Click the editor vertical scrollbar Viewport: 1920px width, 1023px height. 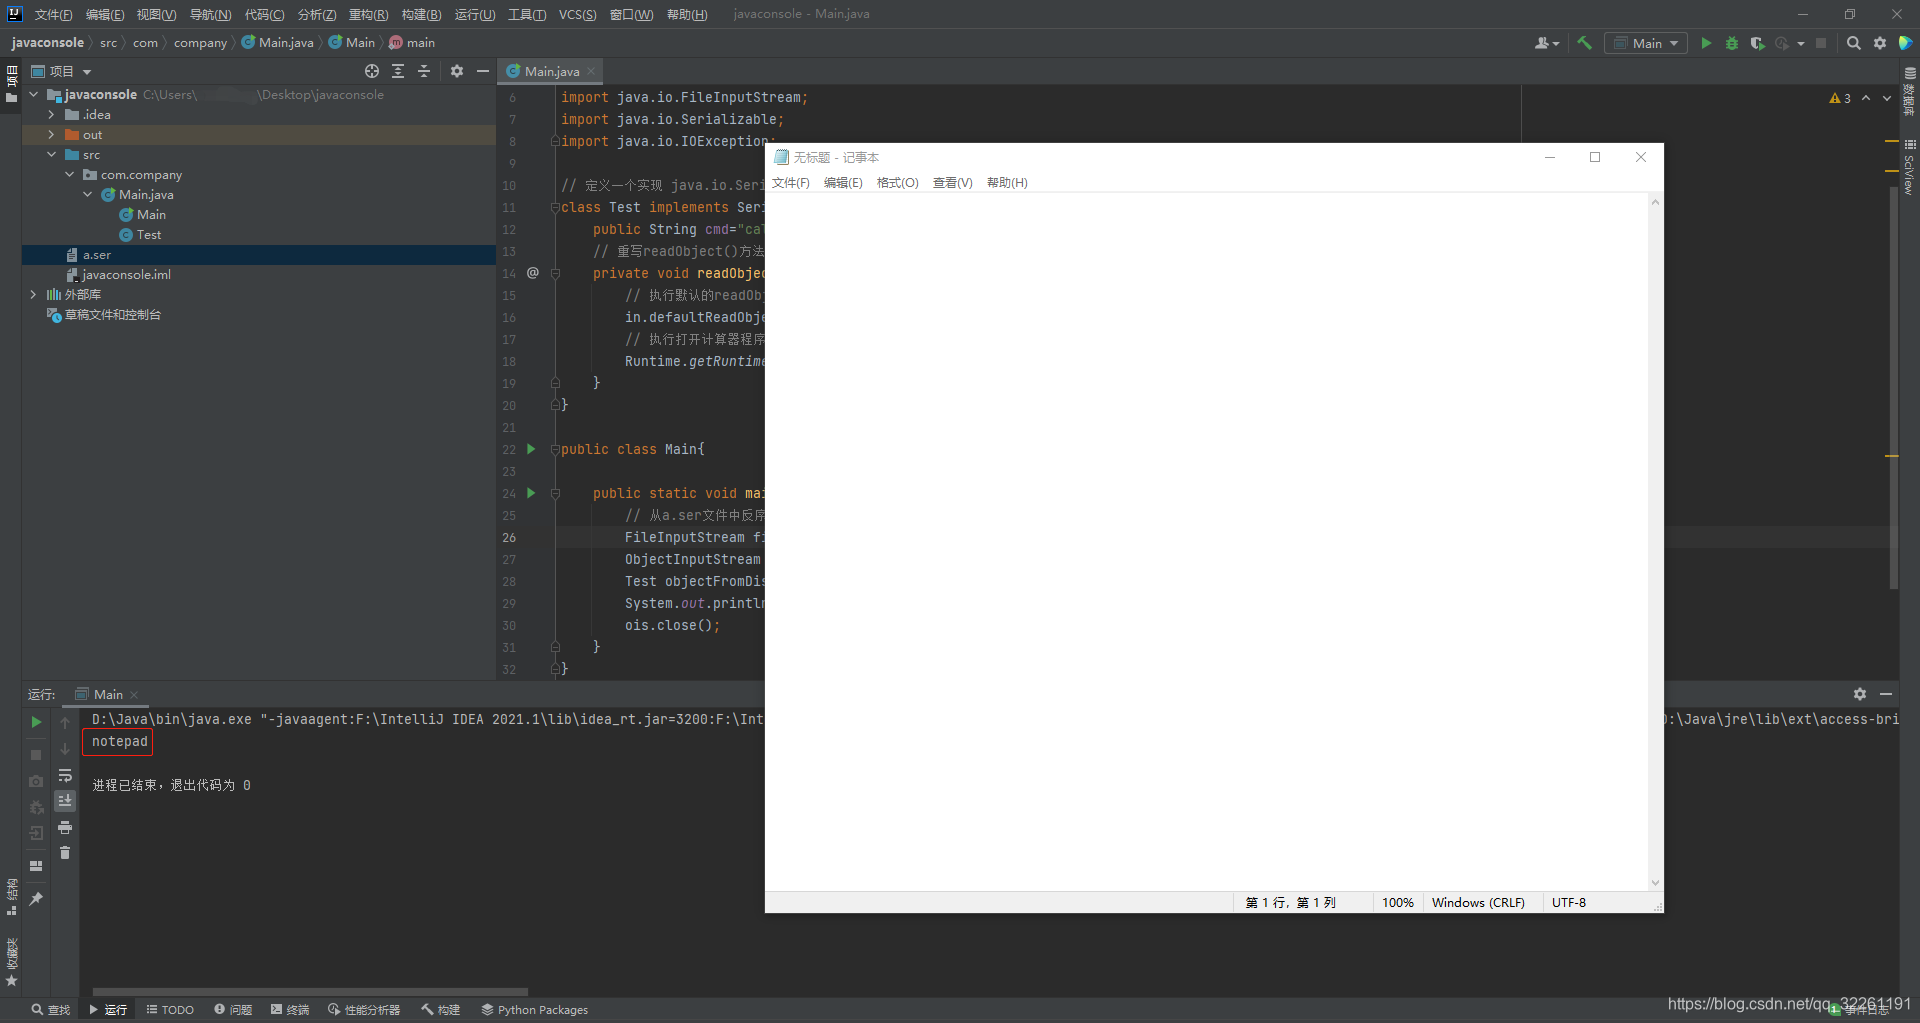(x=1893, y=387)
